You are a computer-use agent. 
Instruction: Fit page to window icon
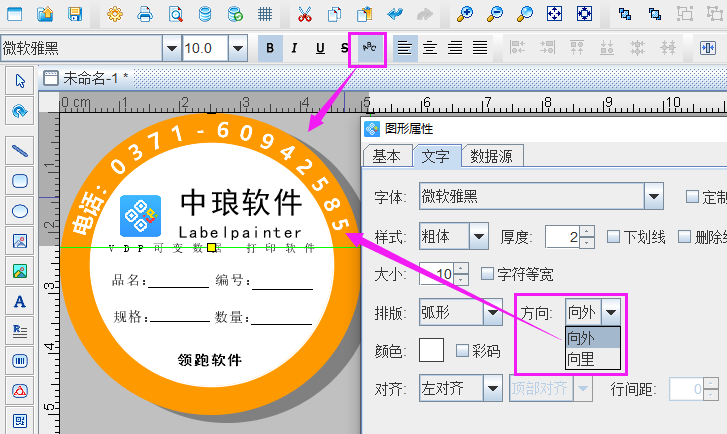coord(555,14)
